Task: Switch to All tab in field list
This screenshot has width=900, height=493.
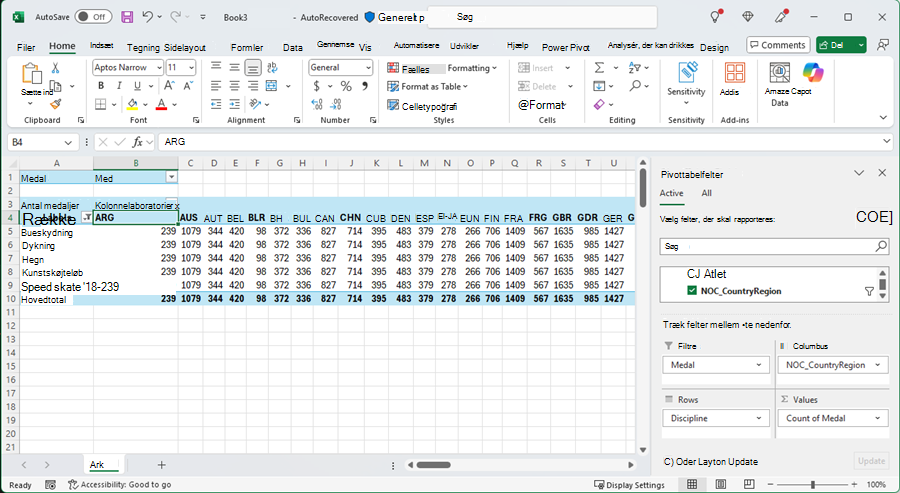Action: click(707, 193)
